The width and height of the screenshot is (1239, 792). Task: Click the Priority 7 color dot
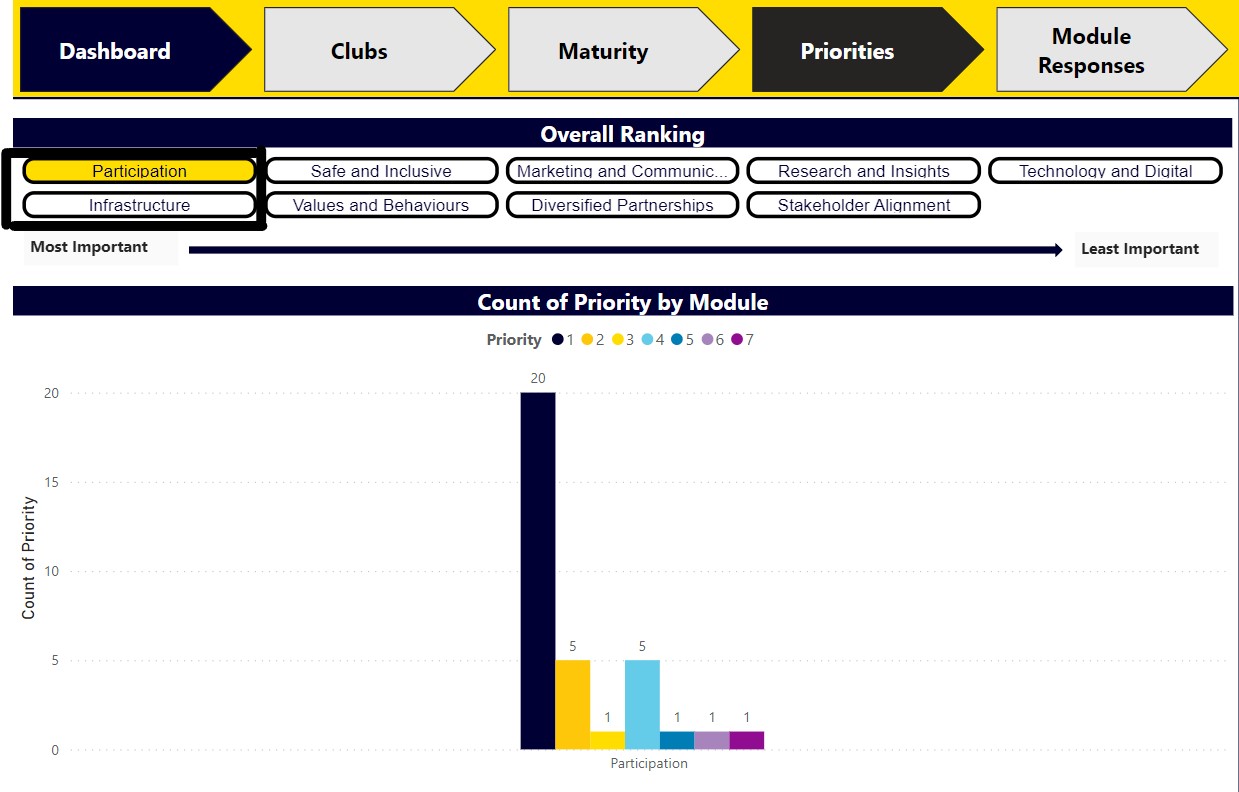pyautogui.click(x=738, y=340)
